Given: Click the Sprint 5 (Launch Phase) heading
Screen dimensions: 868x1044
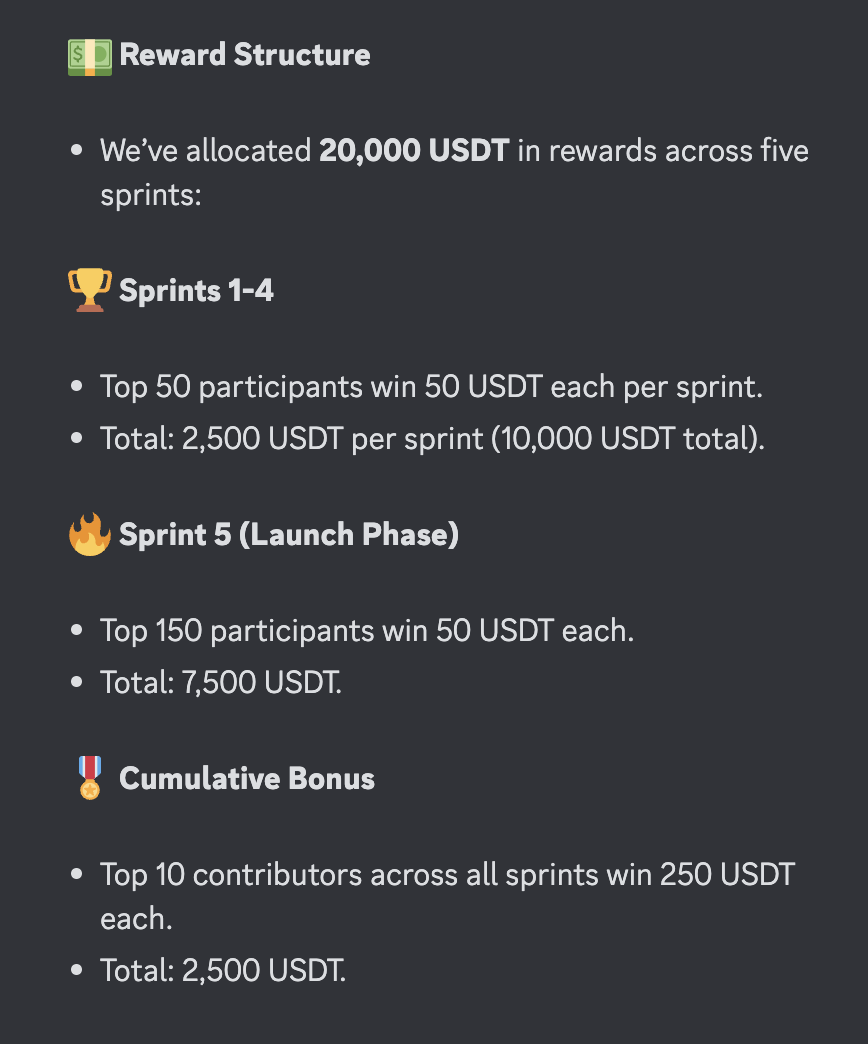Looking at the screenshot, I should (289, 534).
